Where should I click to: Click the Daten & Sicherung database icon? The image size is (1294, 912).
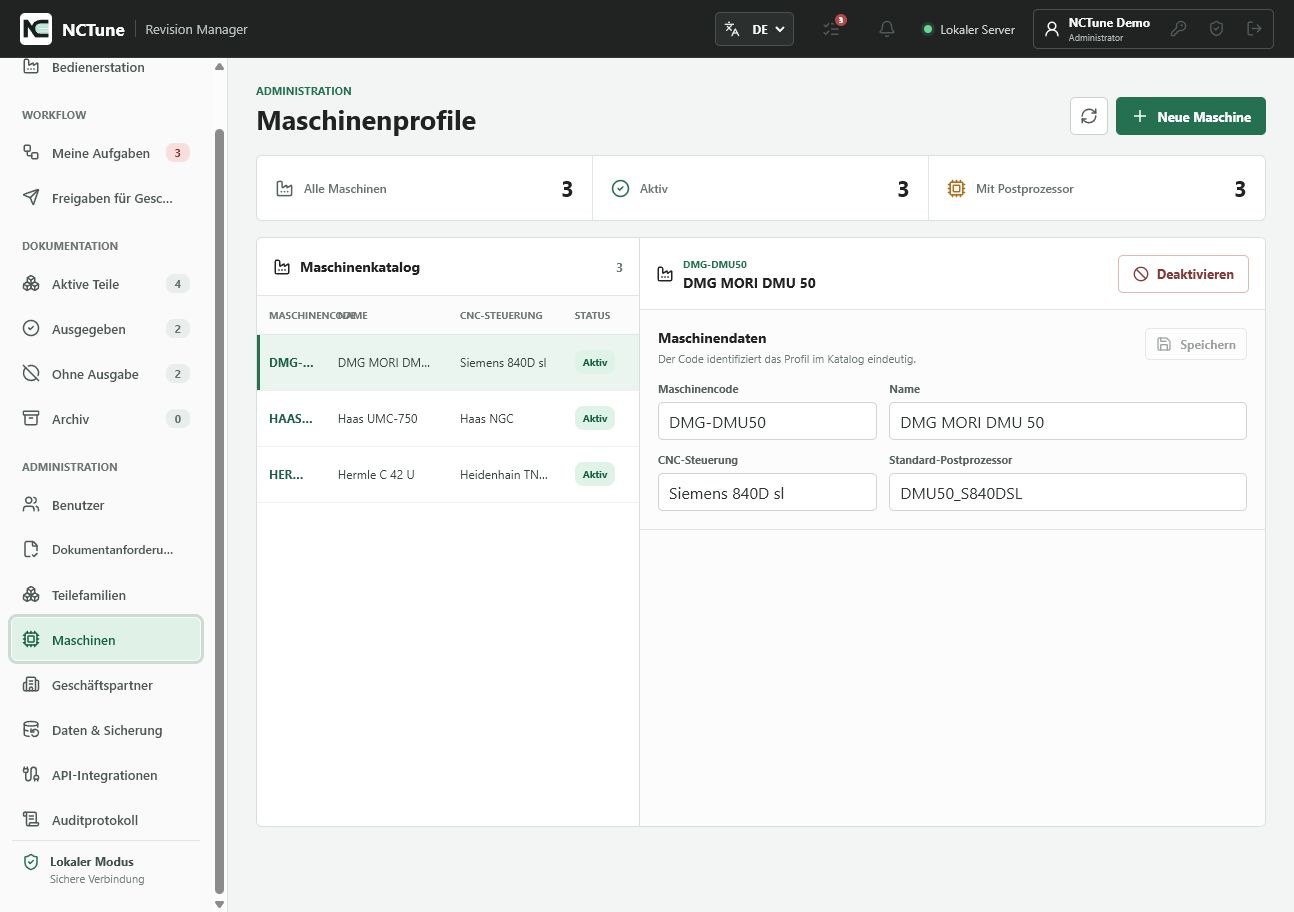(31, 730)
